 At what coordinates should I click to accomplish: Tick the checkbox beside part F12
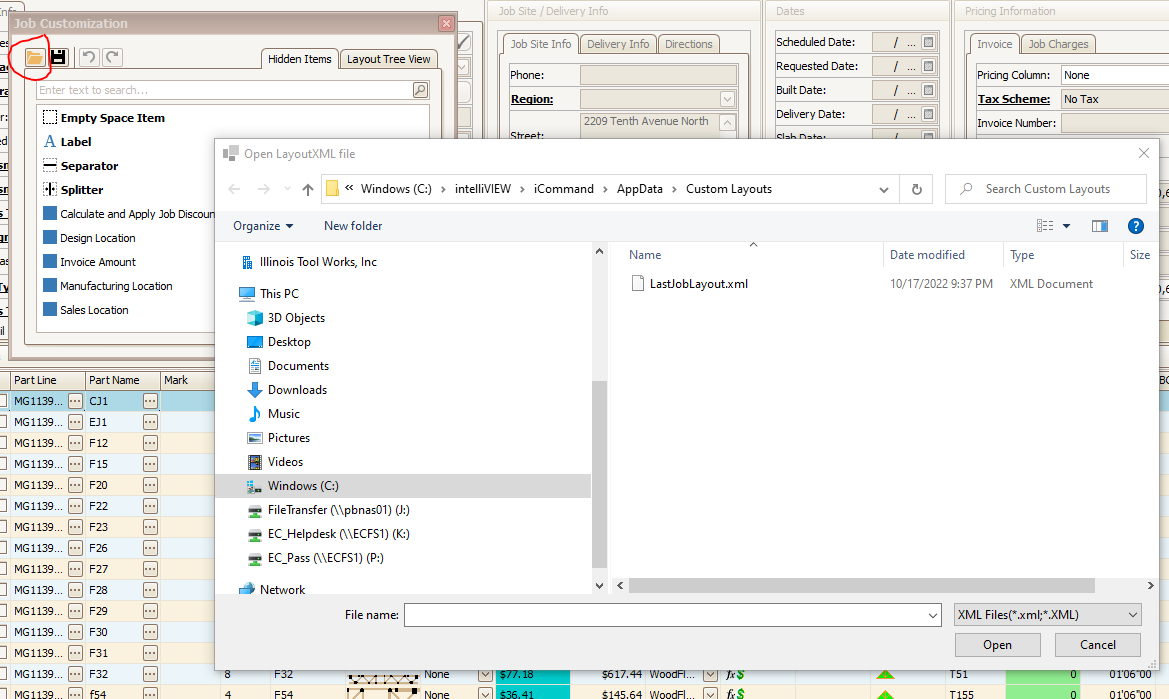pos(3,443)
